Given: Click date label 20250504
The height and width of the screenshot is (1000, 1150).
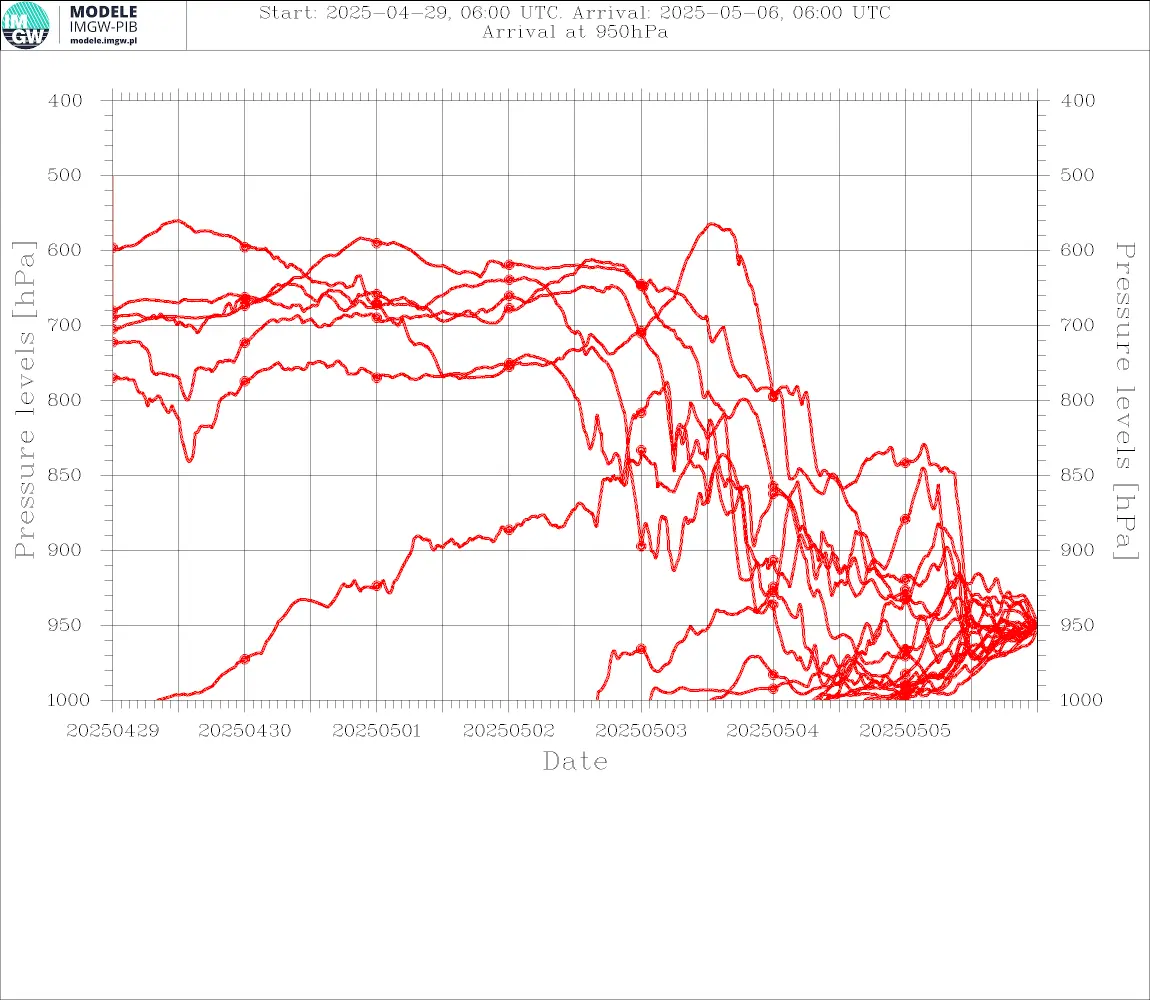Looking at the screenshot, I should click(772, 731).
